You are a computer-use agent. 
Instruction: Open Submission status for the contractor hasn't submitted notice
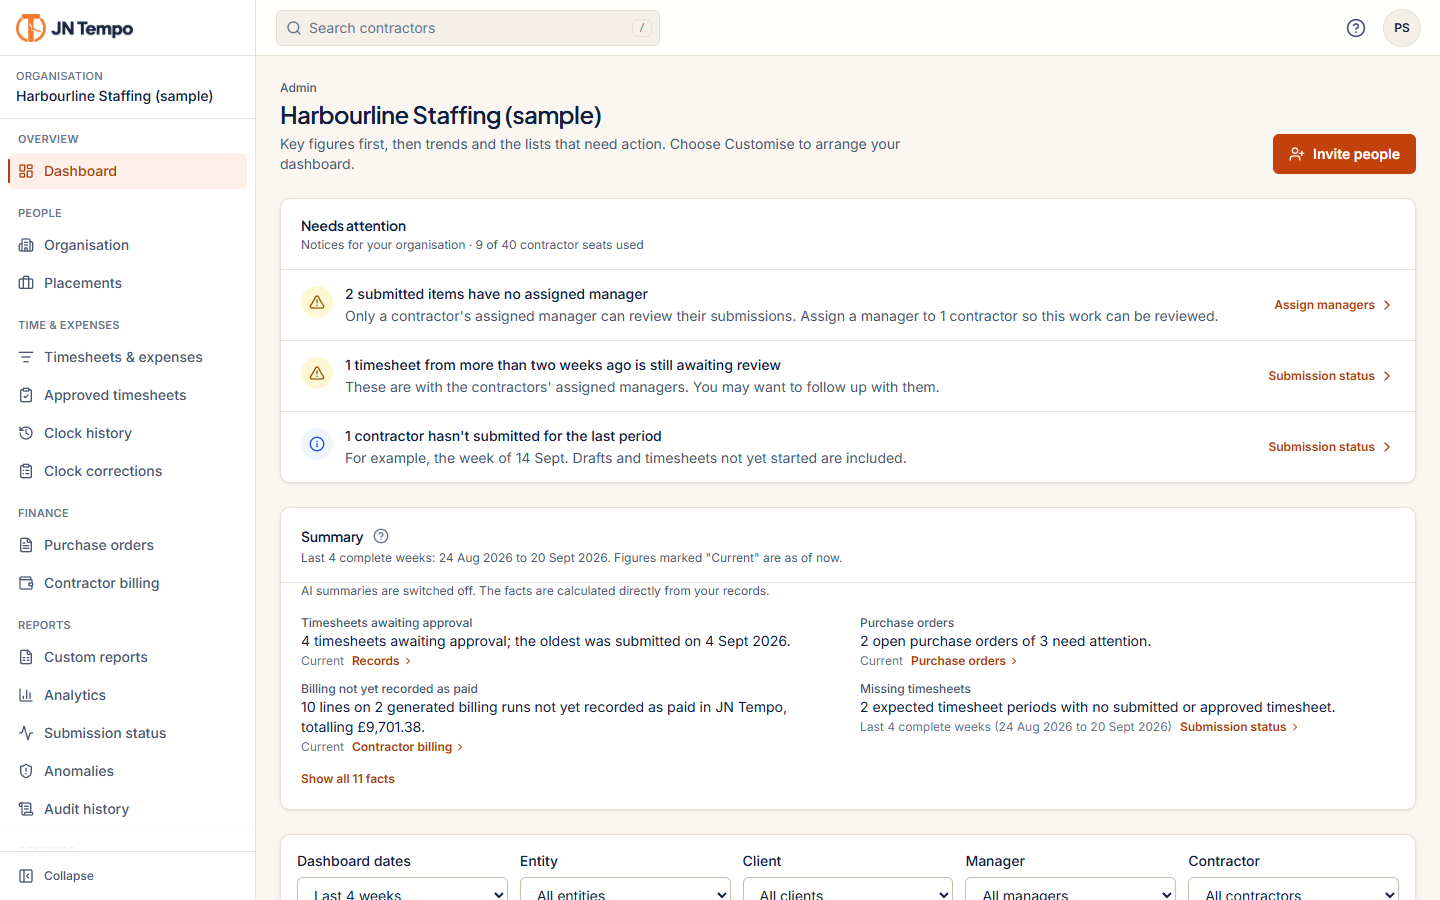pyautogui.click(x=1330, y=447)
